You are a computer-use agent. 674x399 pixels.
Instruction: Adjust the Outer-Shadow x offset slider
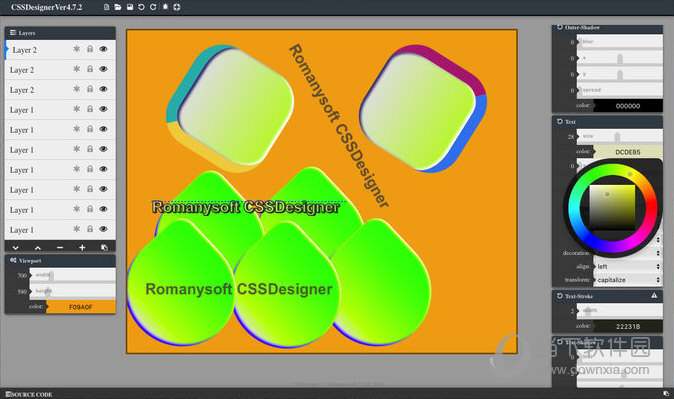[619, 58]
